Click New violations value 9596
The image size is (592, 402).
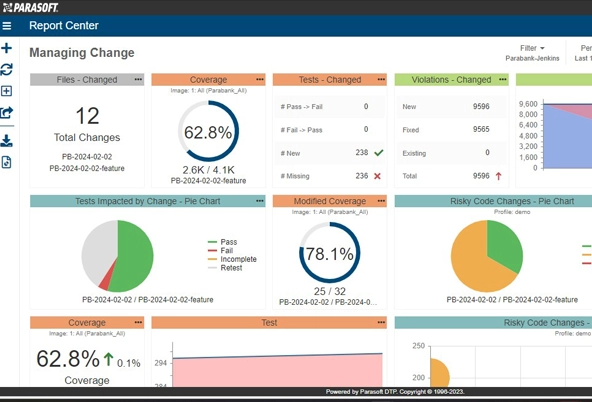[481, 106]
